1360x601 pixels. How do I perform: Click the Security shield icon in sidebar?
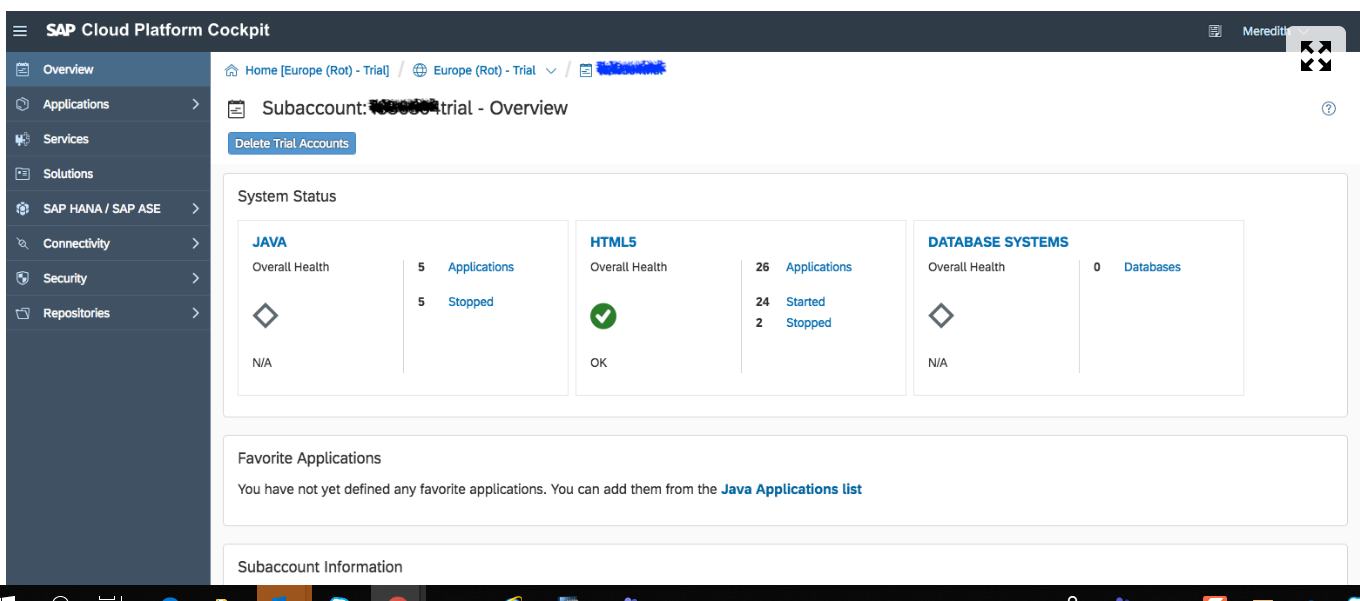[23, 278]
